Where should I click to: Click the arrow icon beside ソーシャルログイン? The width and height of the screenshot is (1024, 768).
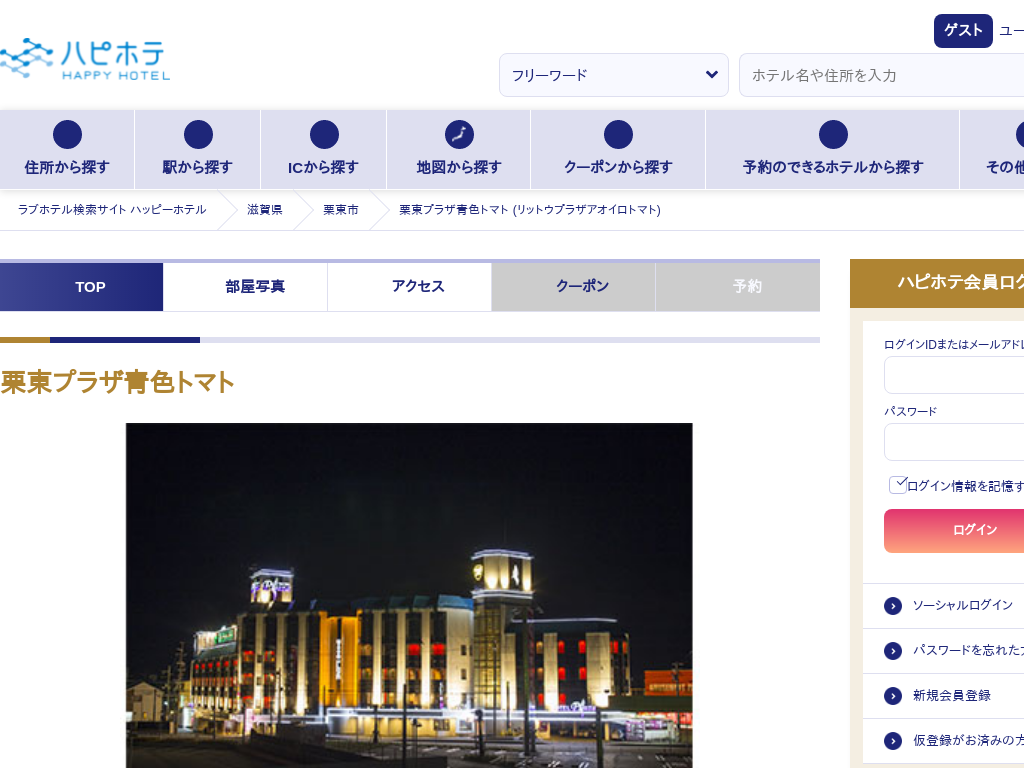893,606
